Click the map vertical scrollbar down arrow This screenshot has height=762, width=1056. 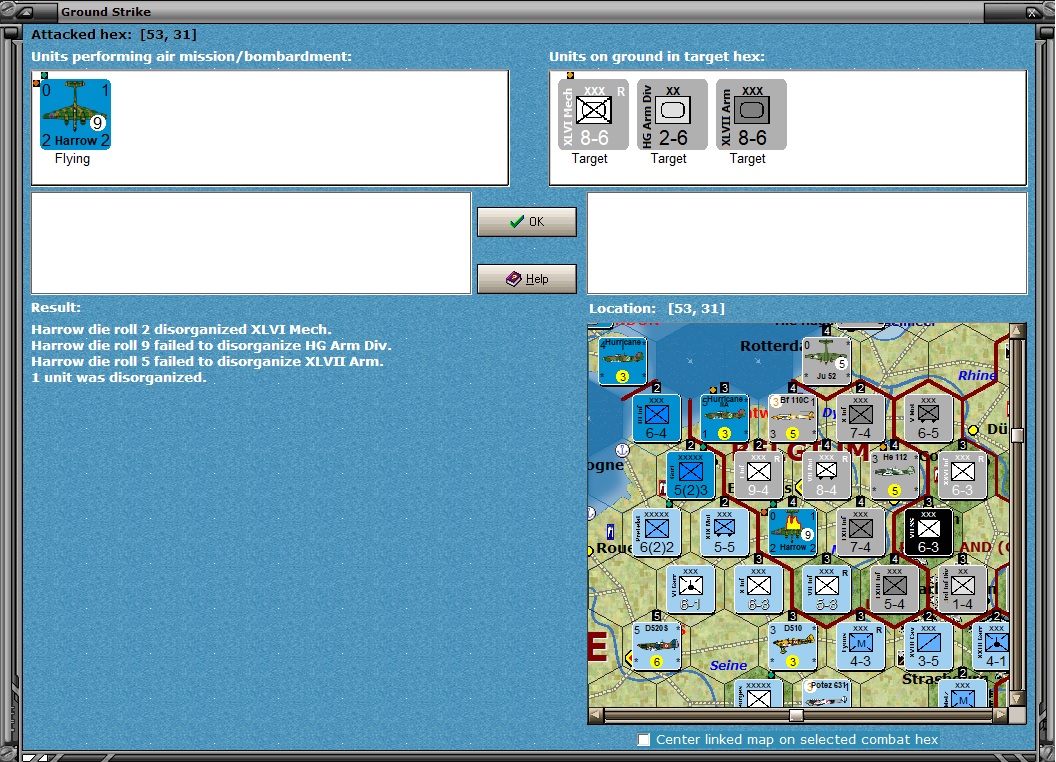(x=1017, y=698)
